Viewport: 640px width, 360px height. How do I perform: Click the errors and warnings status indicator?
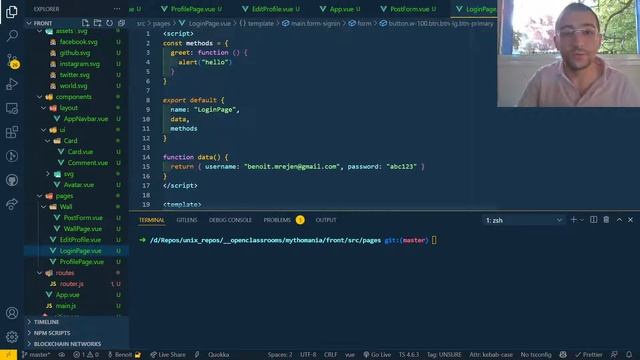point(86,355)
